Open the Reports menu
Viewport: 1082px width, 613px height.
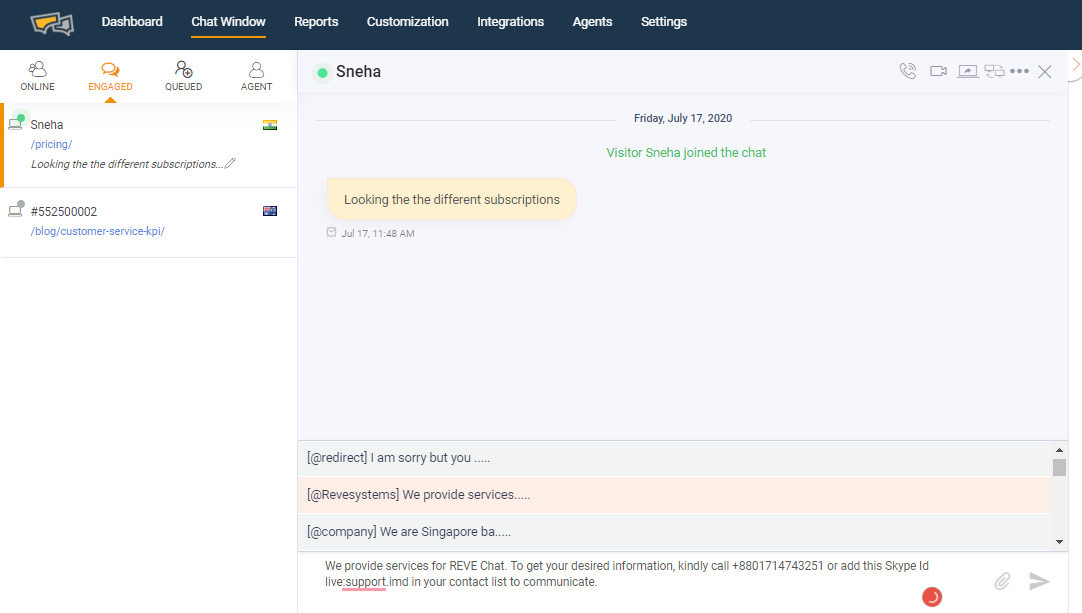pyautogui.click(x=316, y=22)
